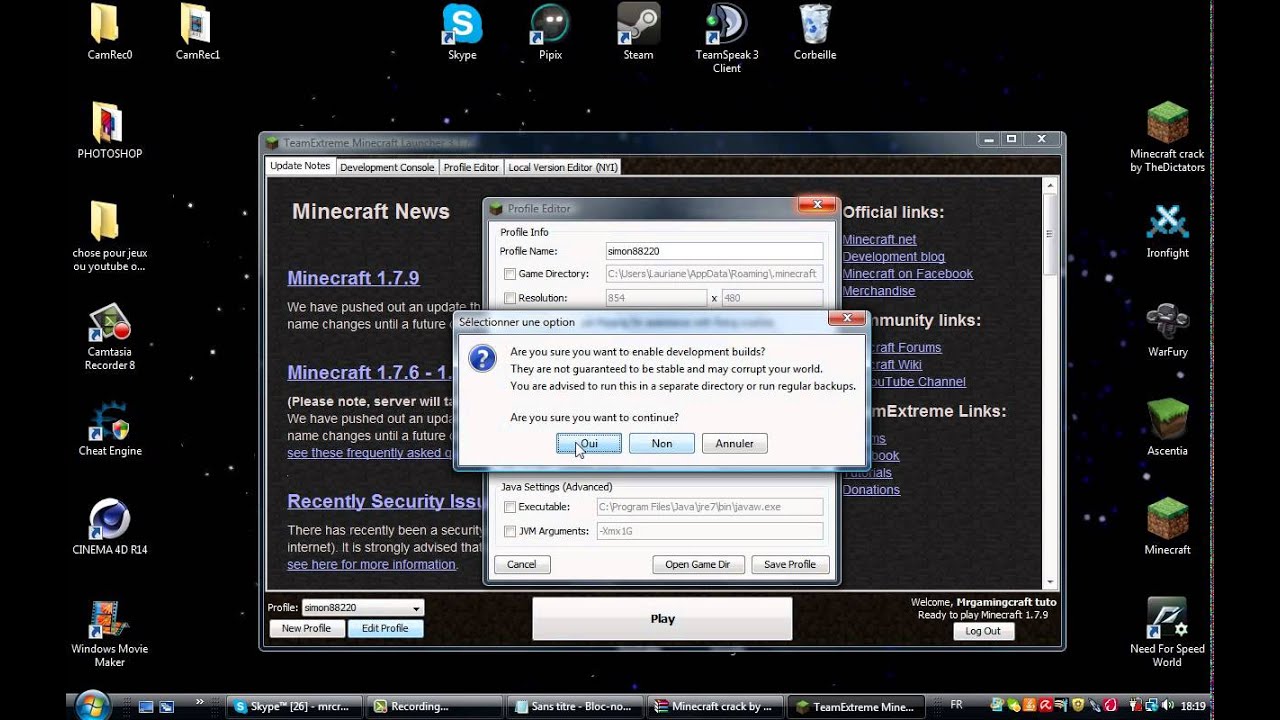Launch Need For Speed World shortcut

pyautogui.click(x=1167, y=633)
